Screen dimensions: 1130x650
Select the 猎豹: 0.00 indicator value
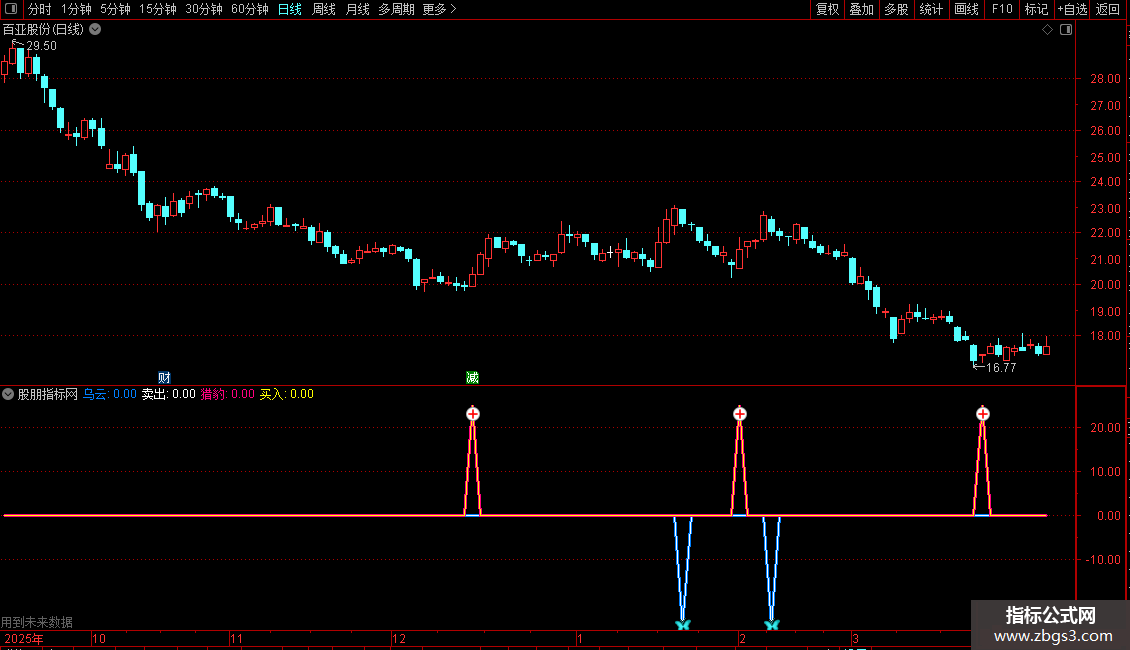tap(227, 394)
